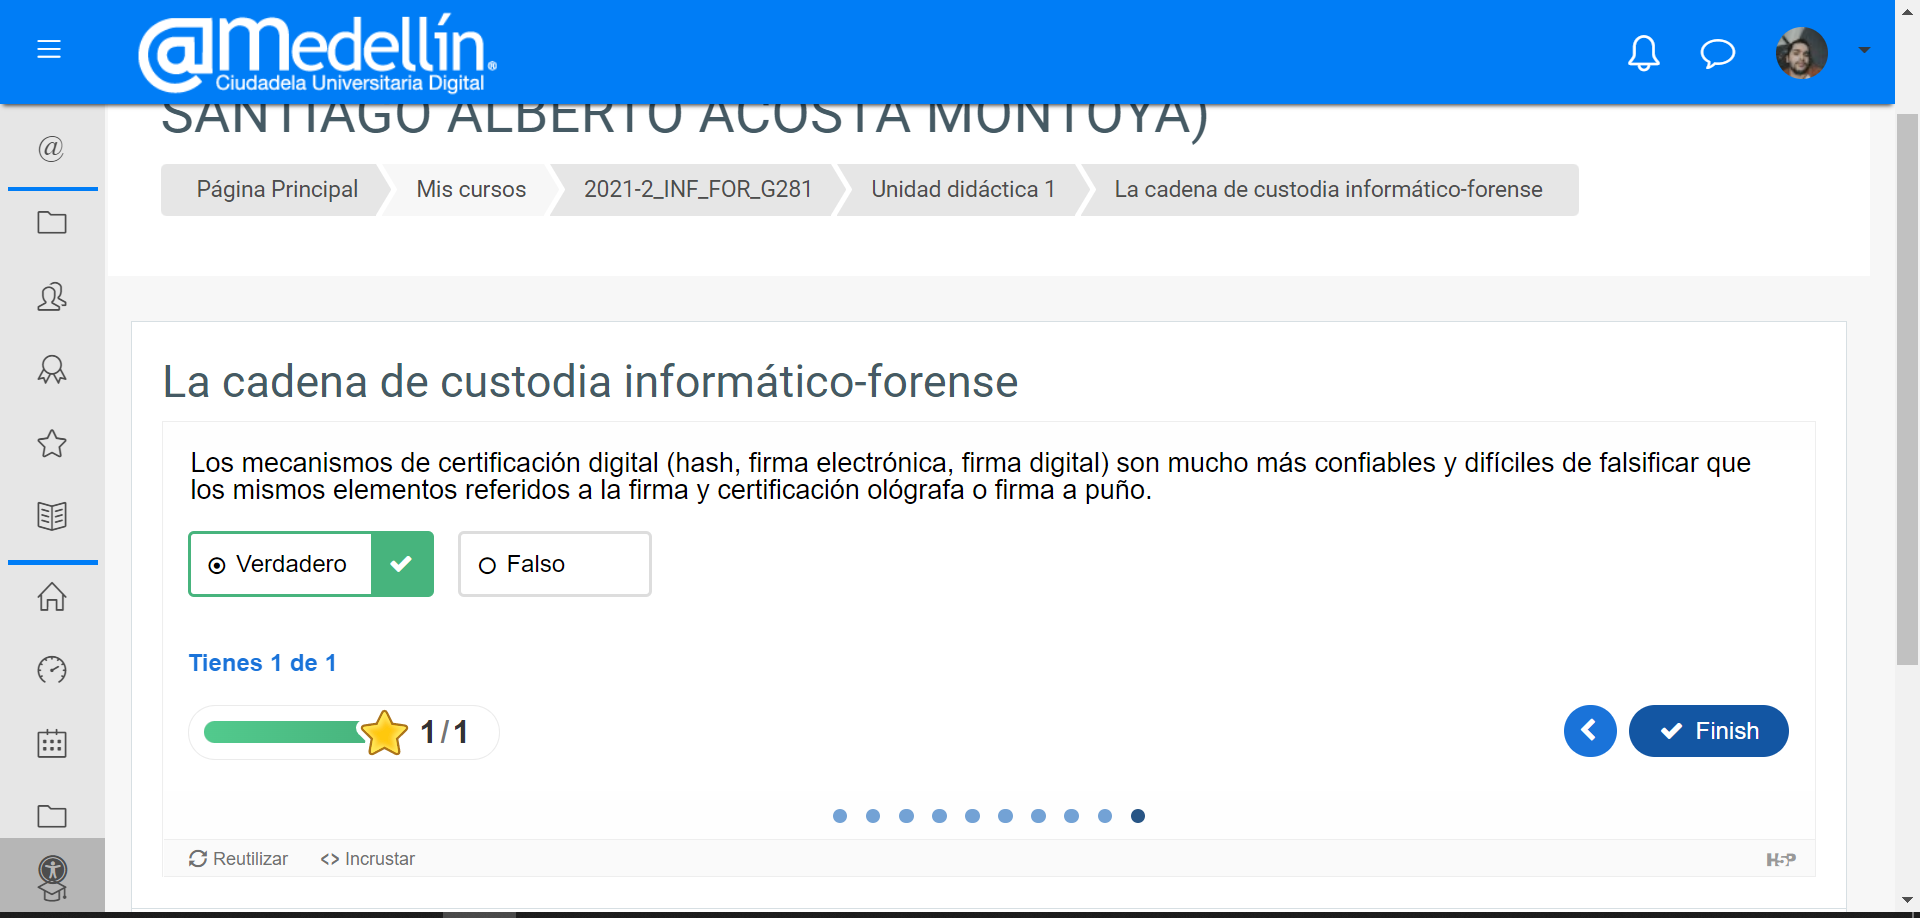The image size is (1920, 918).
Task: Click the Incrustar embed button
Action: pyautogui.click(x=367, y=859)
